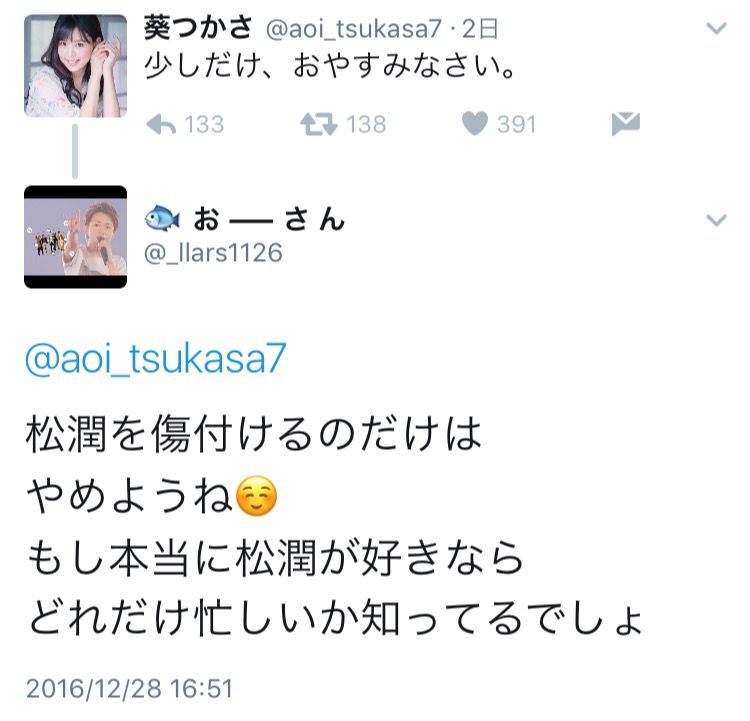Open the 葵つかさ display name

(x=198, y=28)
